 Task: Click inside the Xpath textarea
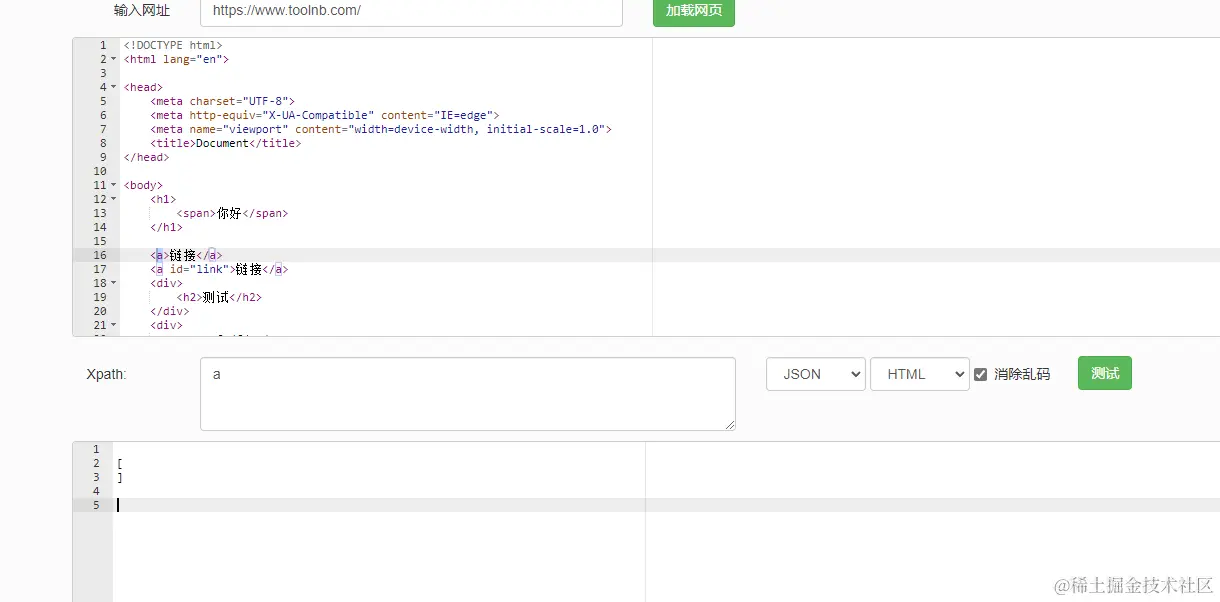(468, 394)
